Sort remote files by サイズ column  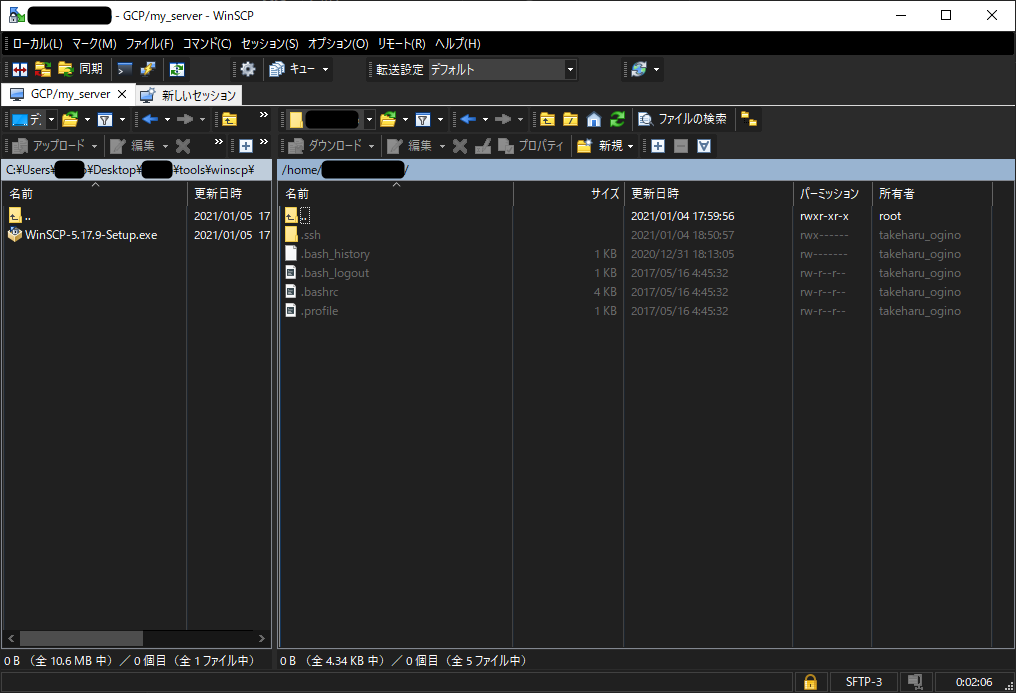tap(568, 194)
